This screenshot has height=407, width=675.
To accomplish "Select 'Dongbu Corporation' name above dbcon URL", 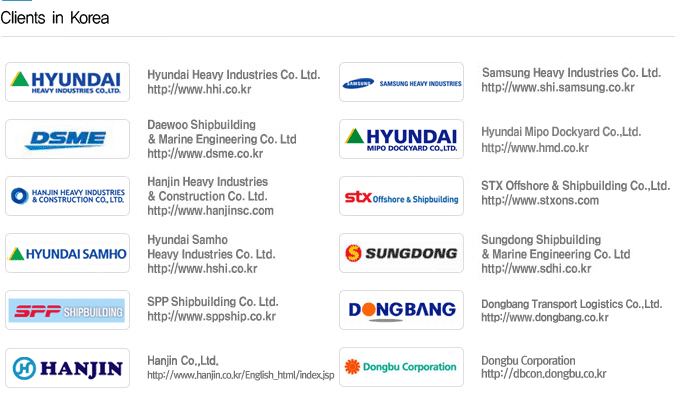I will tap(528, 360).
